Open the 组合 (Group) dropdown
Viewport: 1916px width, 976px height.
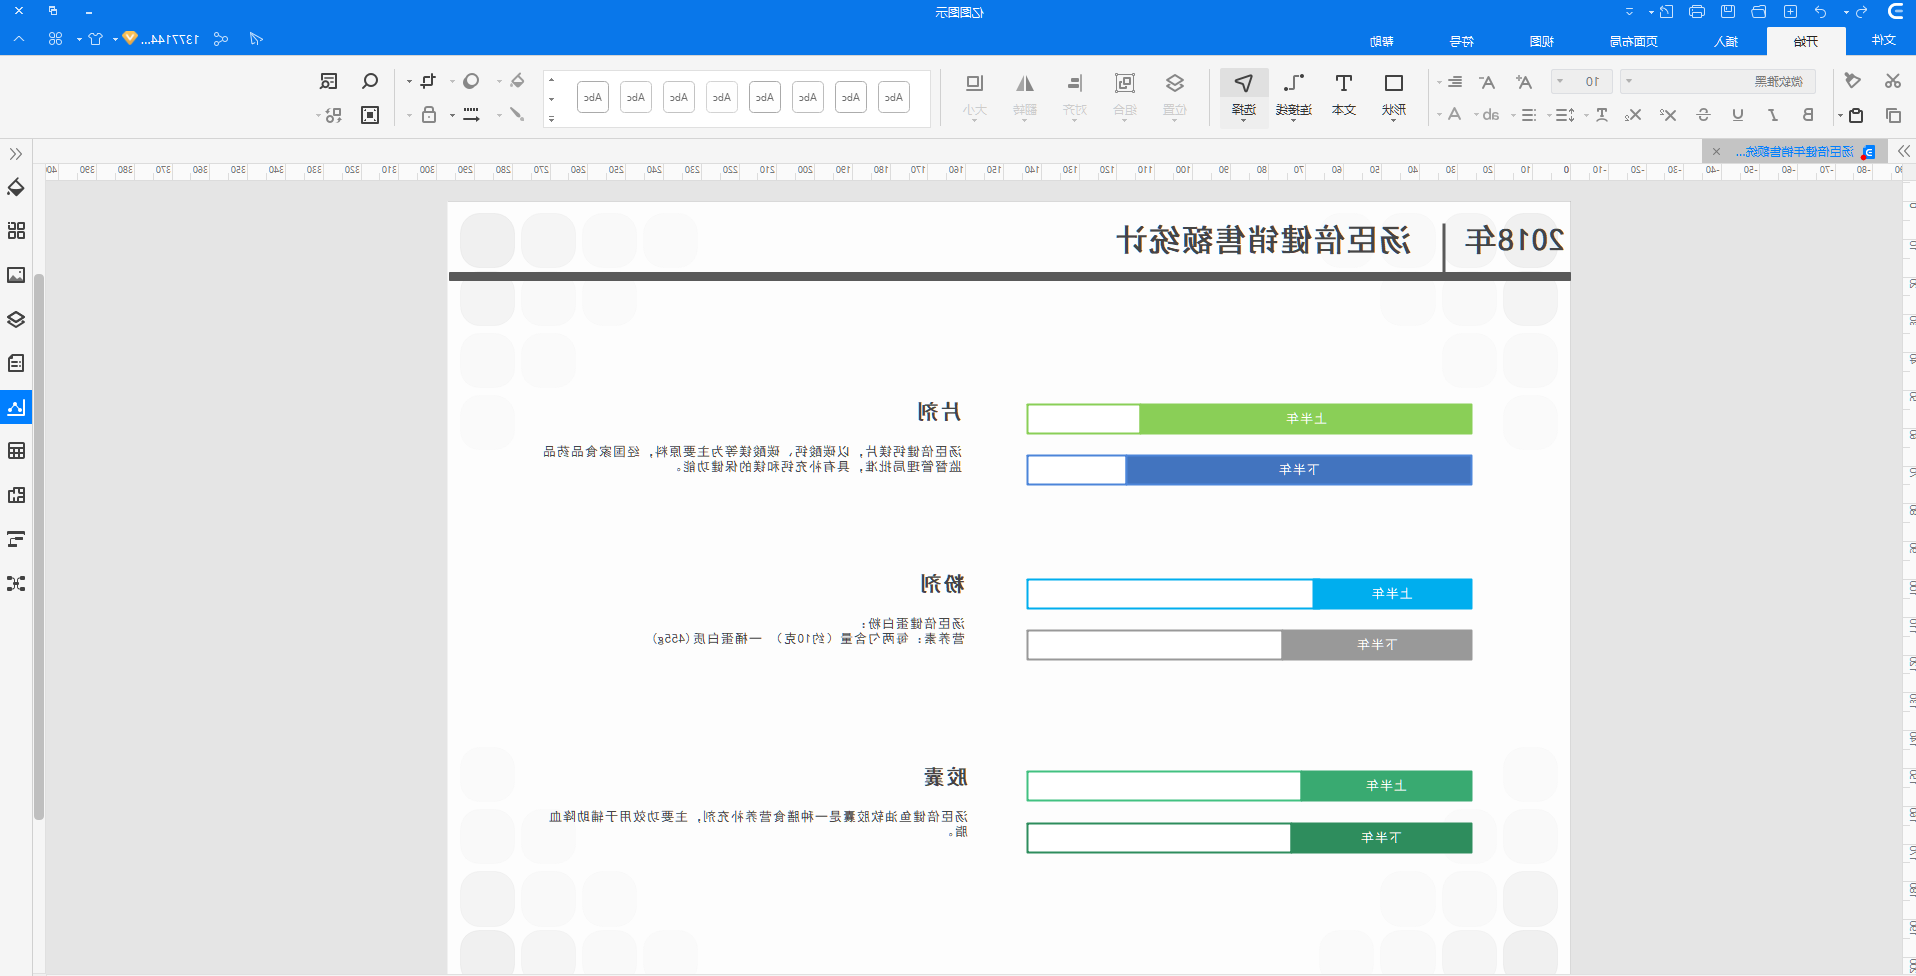[1125, 95]
